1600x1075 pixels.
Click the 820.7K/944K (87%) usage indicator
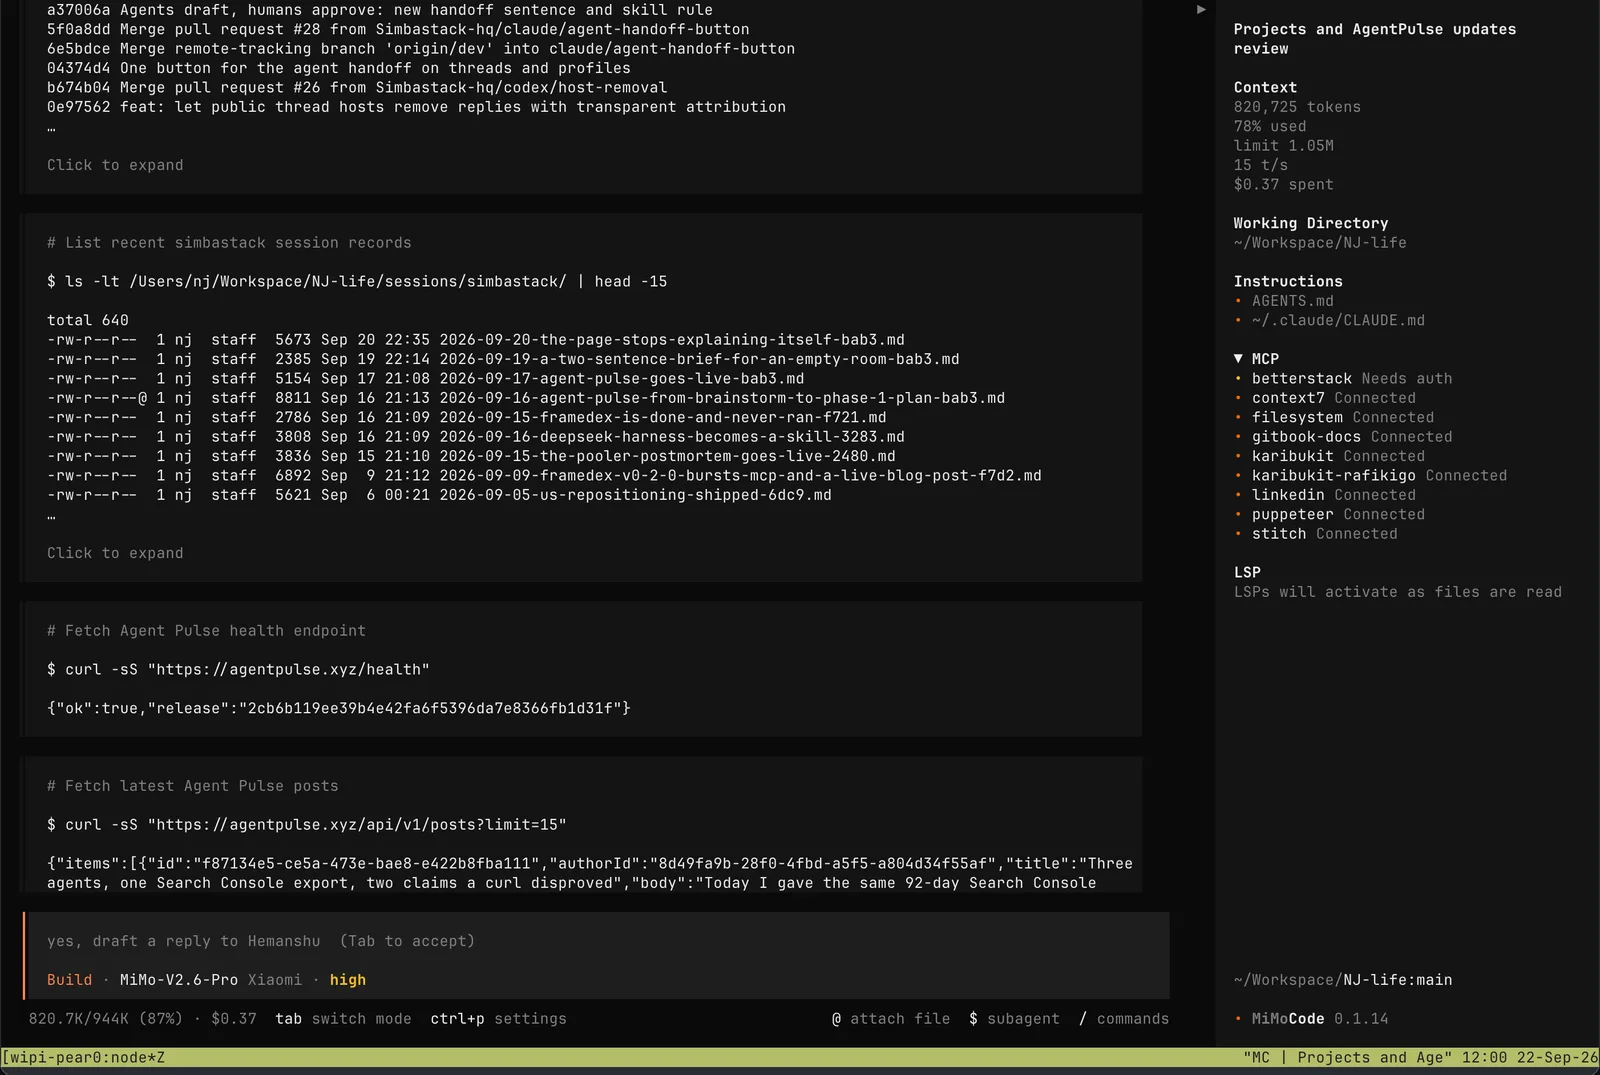point(106,1019)
